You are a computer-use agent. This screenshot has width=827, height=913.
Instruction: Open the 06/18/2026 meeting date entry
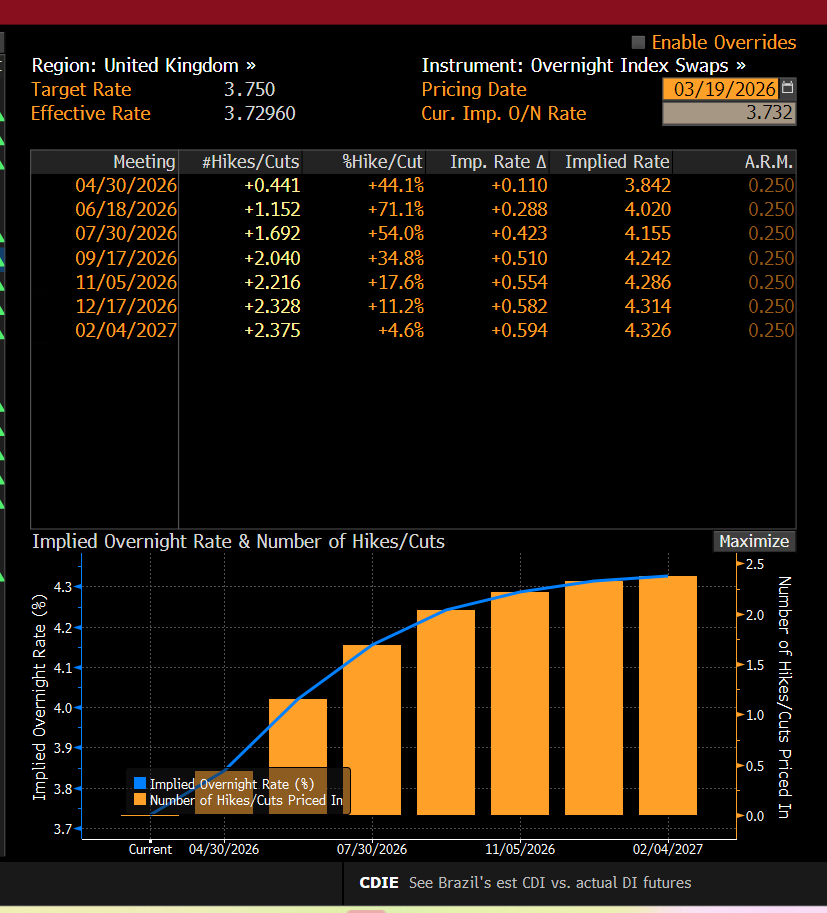[x=126, y=210]
